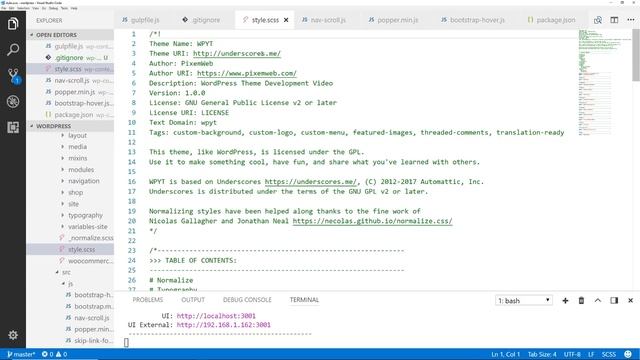Image resolution: width=640 pixels, height=360 pixels.
Task: Click the code minimap preview
Action: 605,82
